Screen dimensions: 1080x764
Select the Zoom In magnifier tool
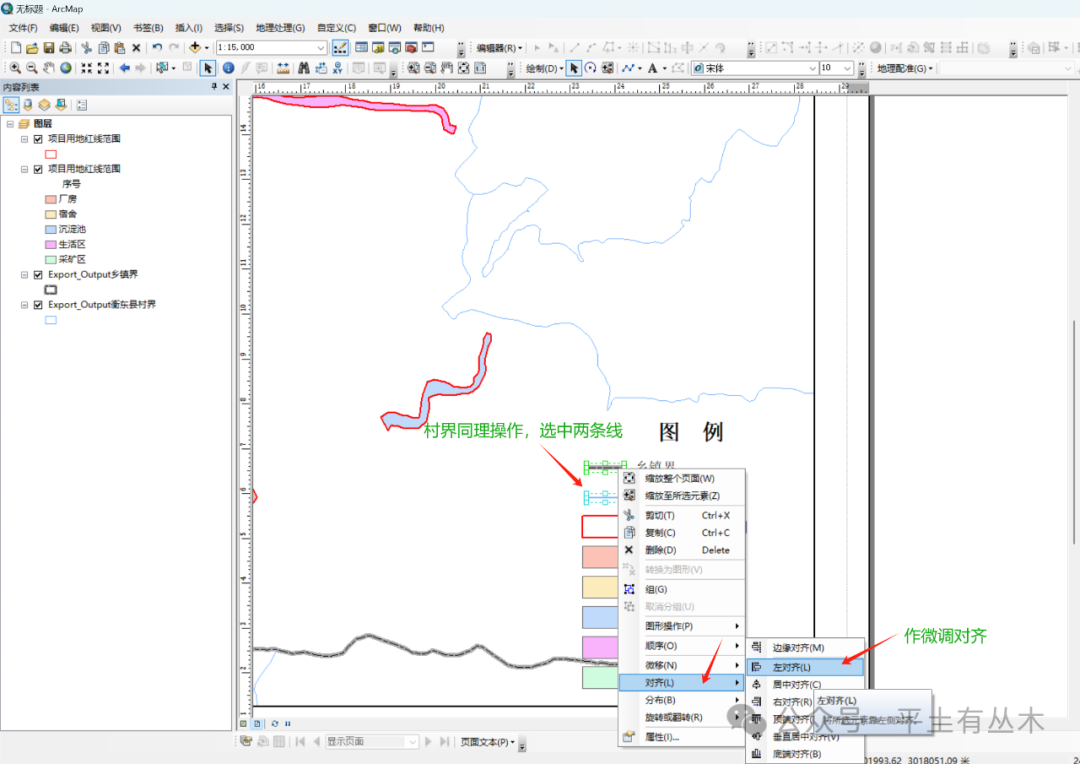click(x=15, y=68)
